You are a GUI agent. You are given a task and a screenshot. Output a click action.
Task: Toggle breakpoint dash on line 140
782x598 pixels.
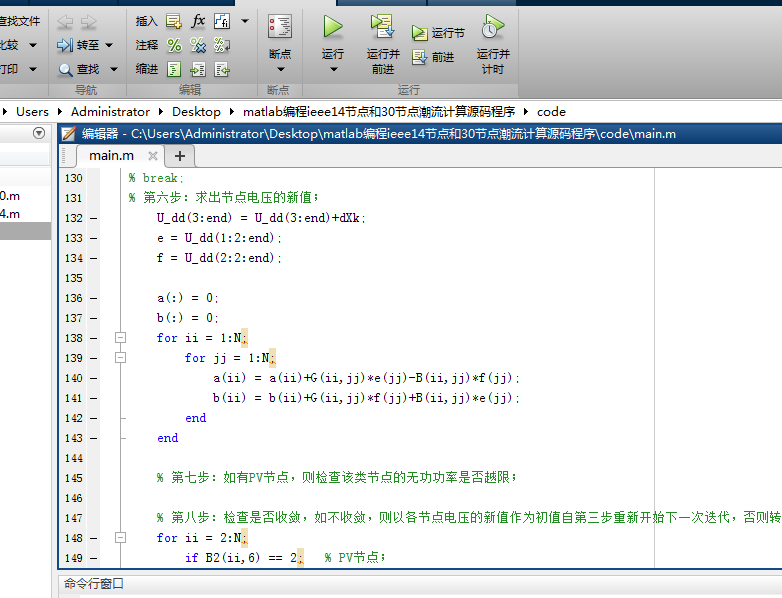94,379
